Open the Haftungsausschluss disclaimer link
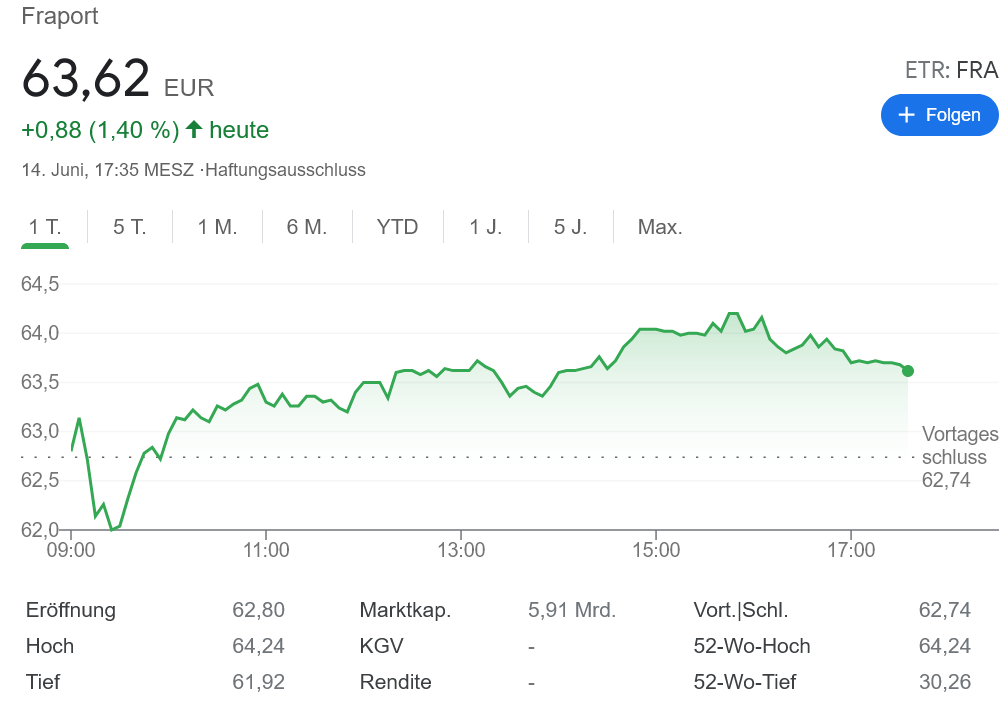The image size is (999, 706). coord(285,170)
